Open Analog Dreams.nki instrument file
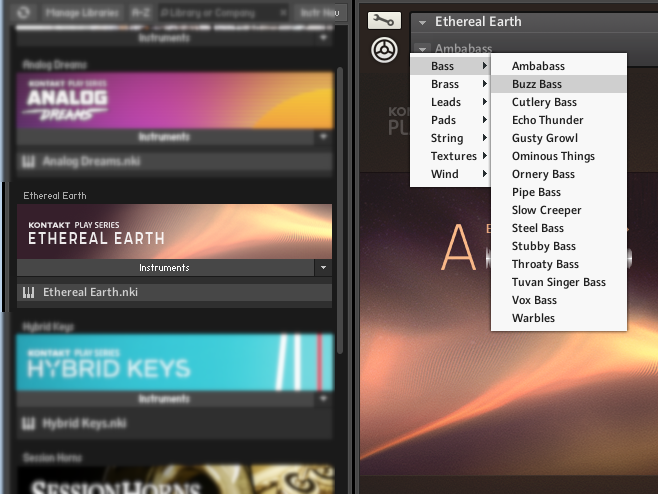The image size is (658, 494). click(x=175, y=162)
